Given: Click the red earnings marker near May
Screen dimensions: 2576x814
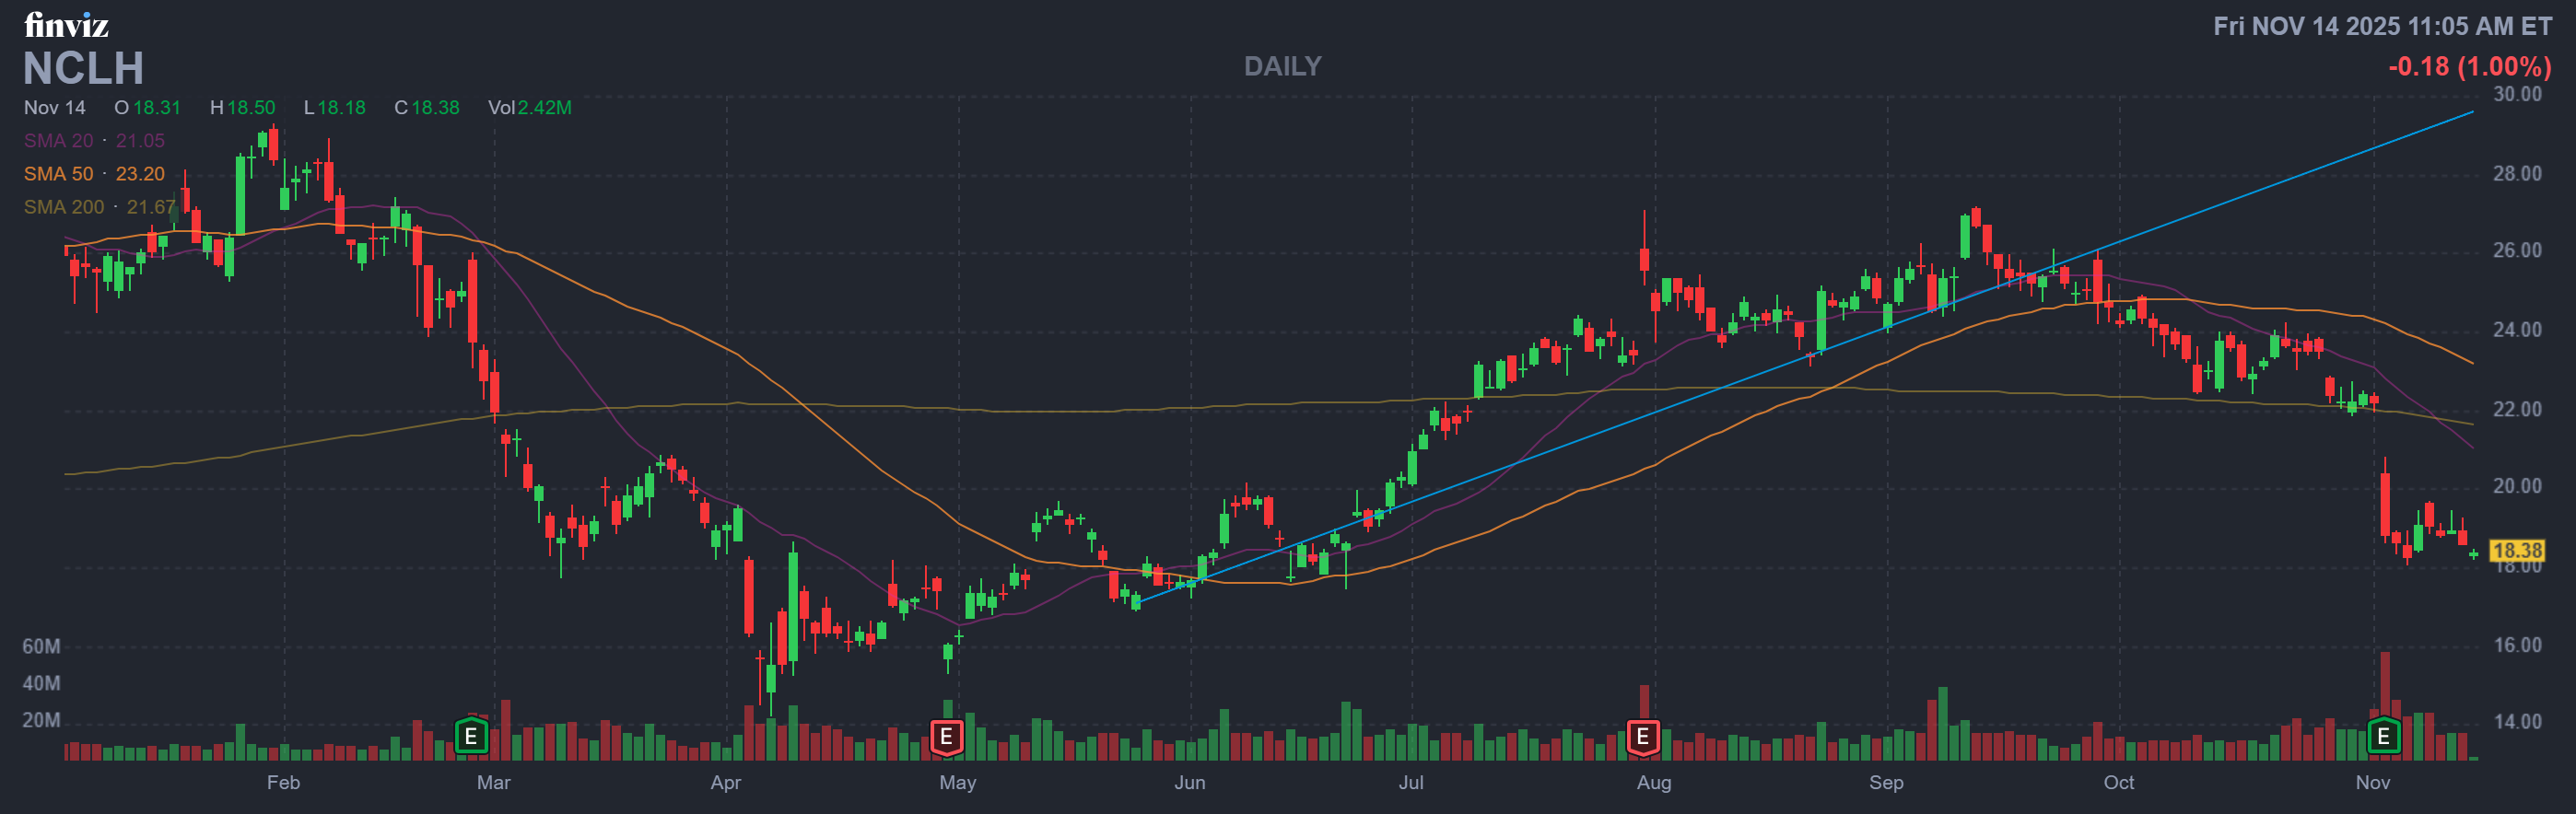Looking at the screenshot, I should coord(945,737).
